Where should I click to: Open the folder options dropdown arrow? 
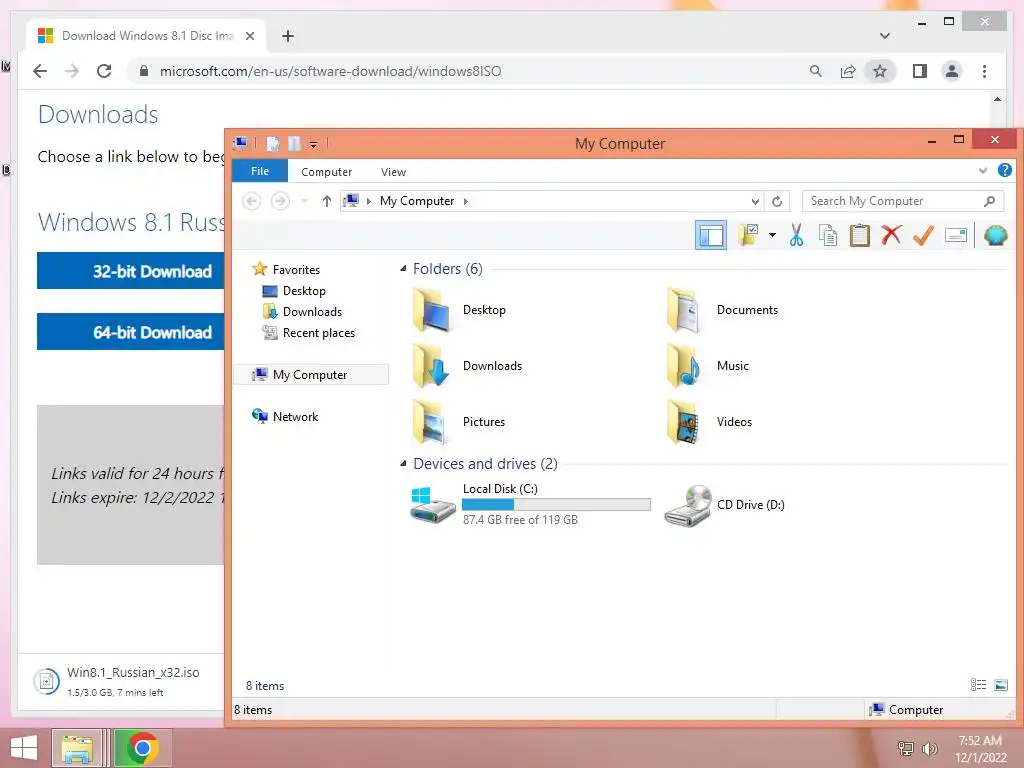click(x=772, y=234)
